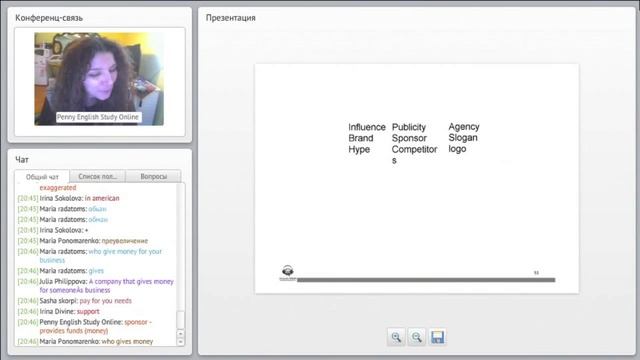This screenshot has height=360, width=640.
Task: Click the word 'Slogan' on the slide
Action: (x=462, y=138)
